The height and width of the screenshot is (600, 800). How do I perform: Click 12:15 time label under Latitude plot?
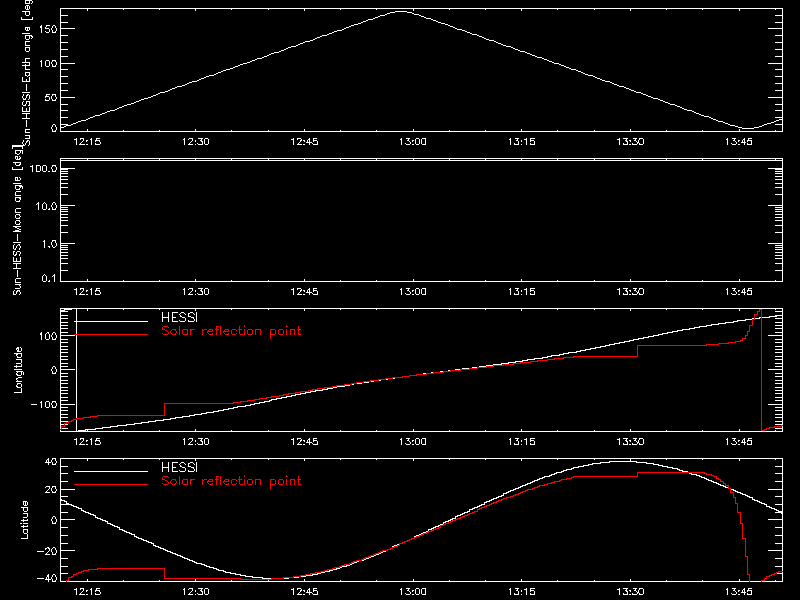point(87,592)
